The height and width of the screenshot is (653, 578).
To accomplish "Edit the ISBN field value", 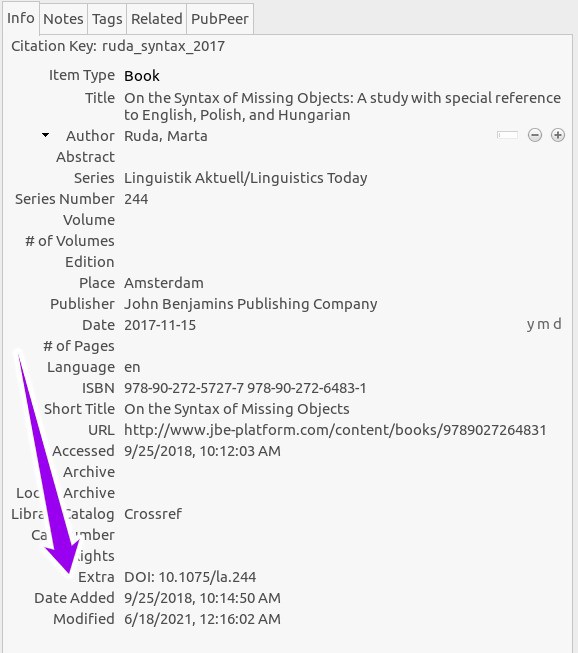I will tap(245, 388).
